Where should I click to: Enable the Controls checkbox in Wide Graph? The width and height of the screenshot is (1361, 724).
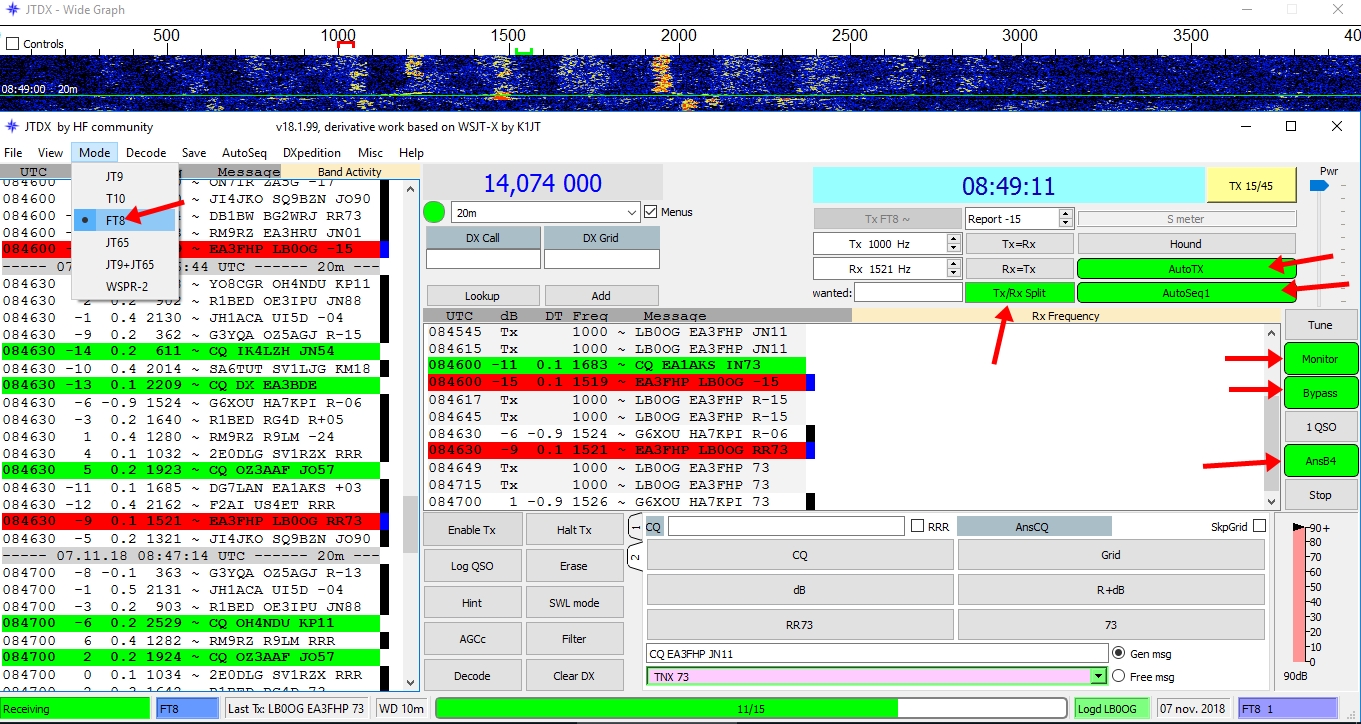coord(13,44)
